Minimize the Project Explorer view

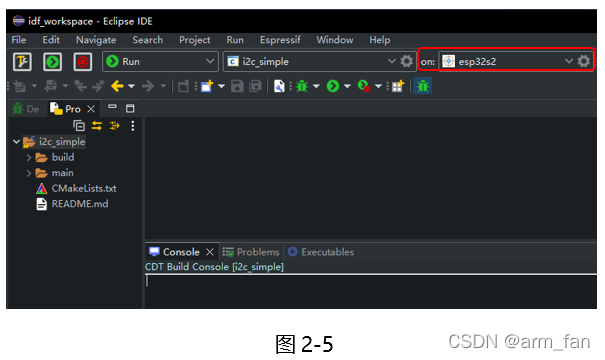click(112, 106)
